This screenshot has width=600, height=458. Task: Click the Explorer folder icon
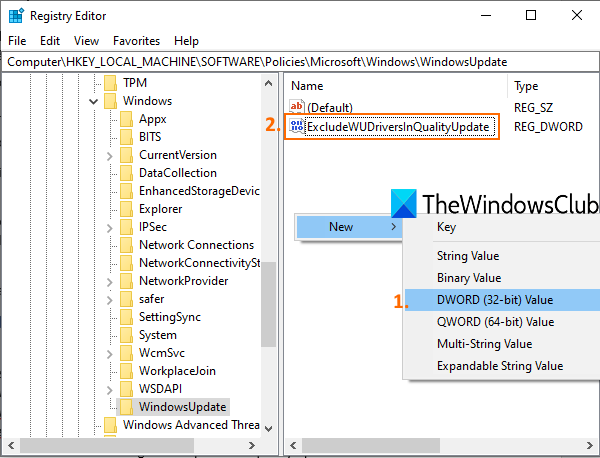pyautogui.click(x=126, y=209)
